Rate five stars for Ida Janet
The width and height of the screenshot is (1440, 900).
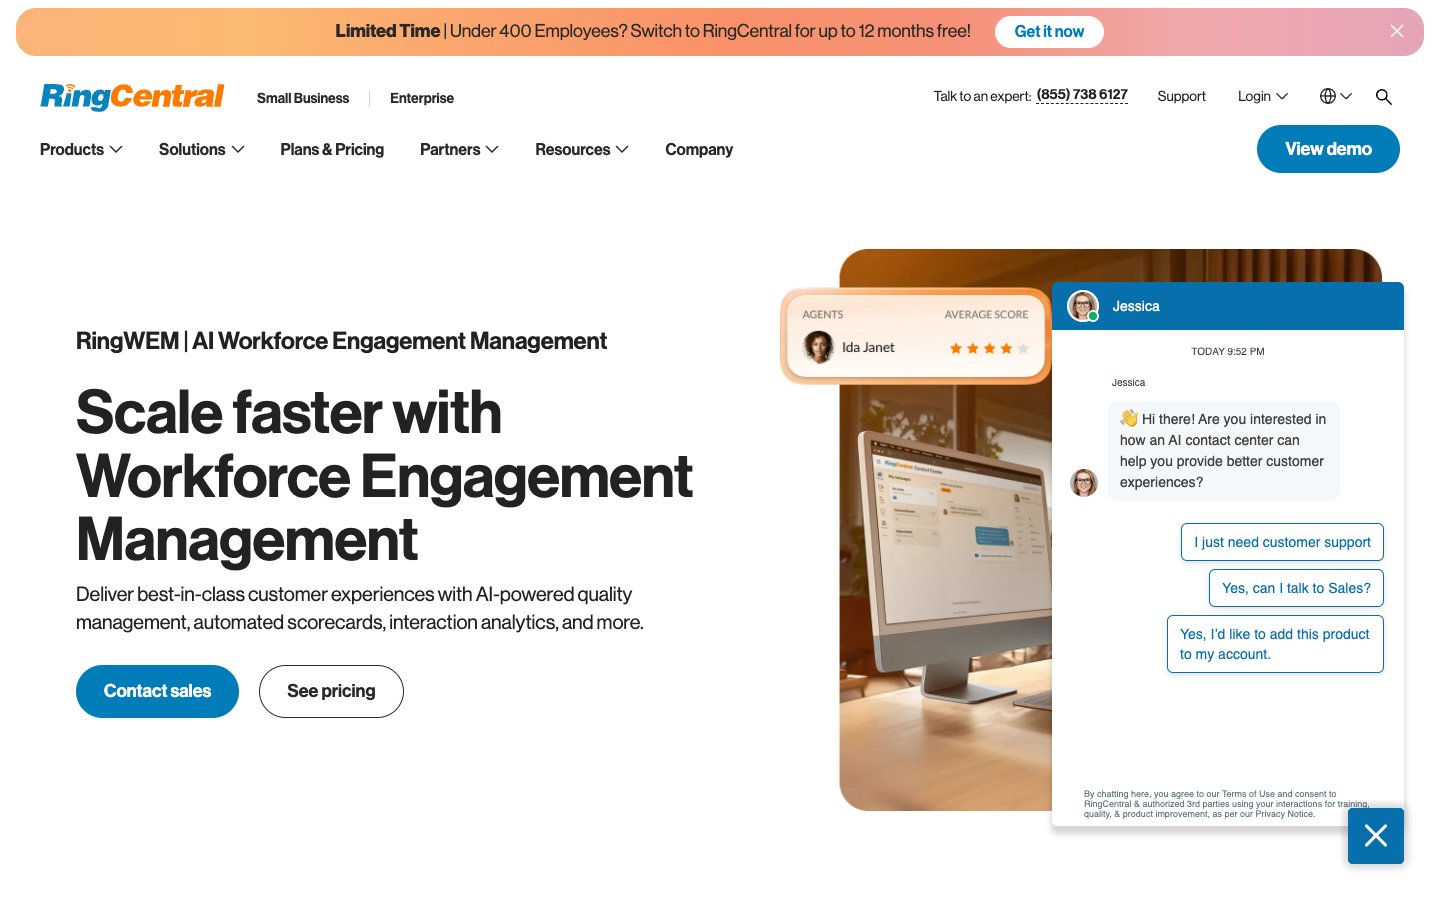[x=1022, y=348]
